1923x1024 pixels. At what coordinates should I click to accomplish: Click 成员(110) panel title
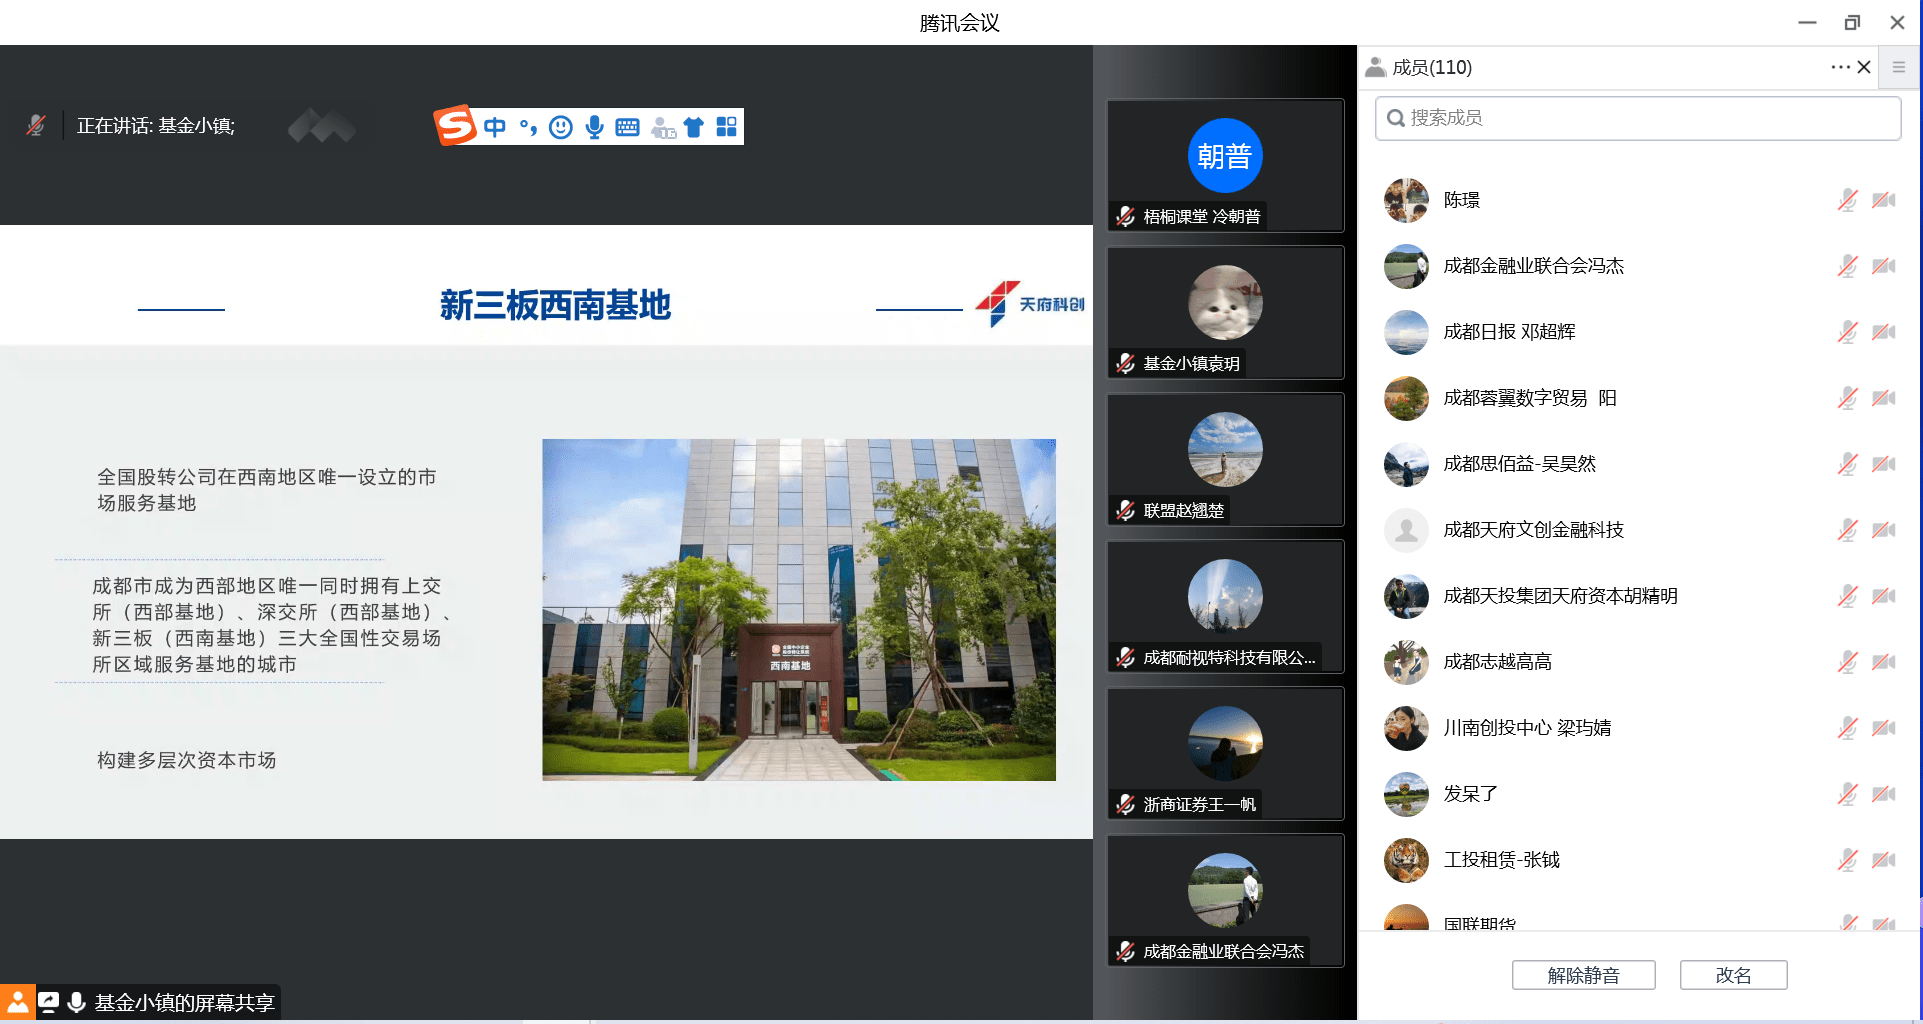[1432, 67]
